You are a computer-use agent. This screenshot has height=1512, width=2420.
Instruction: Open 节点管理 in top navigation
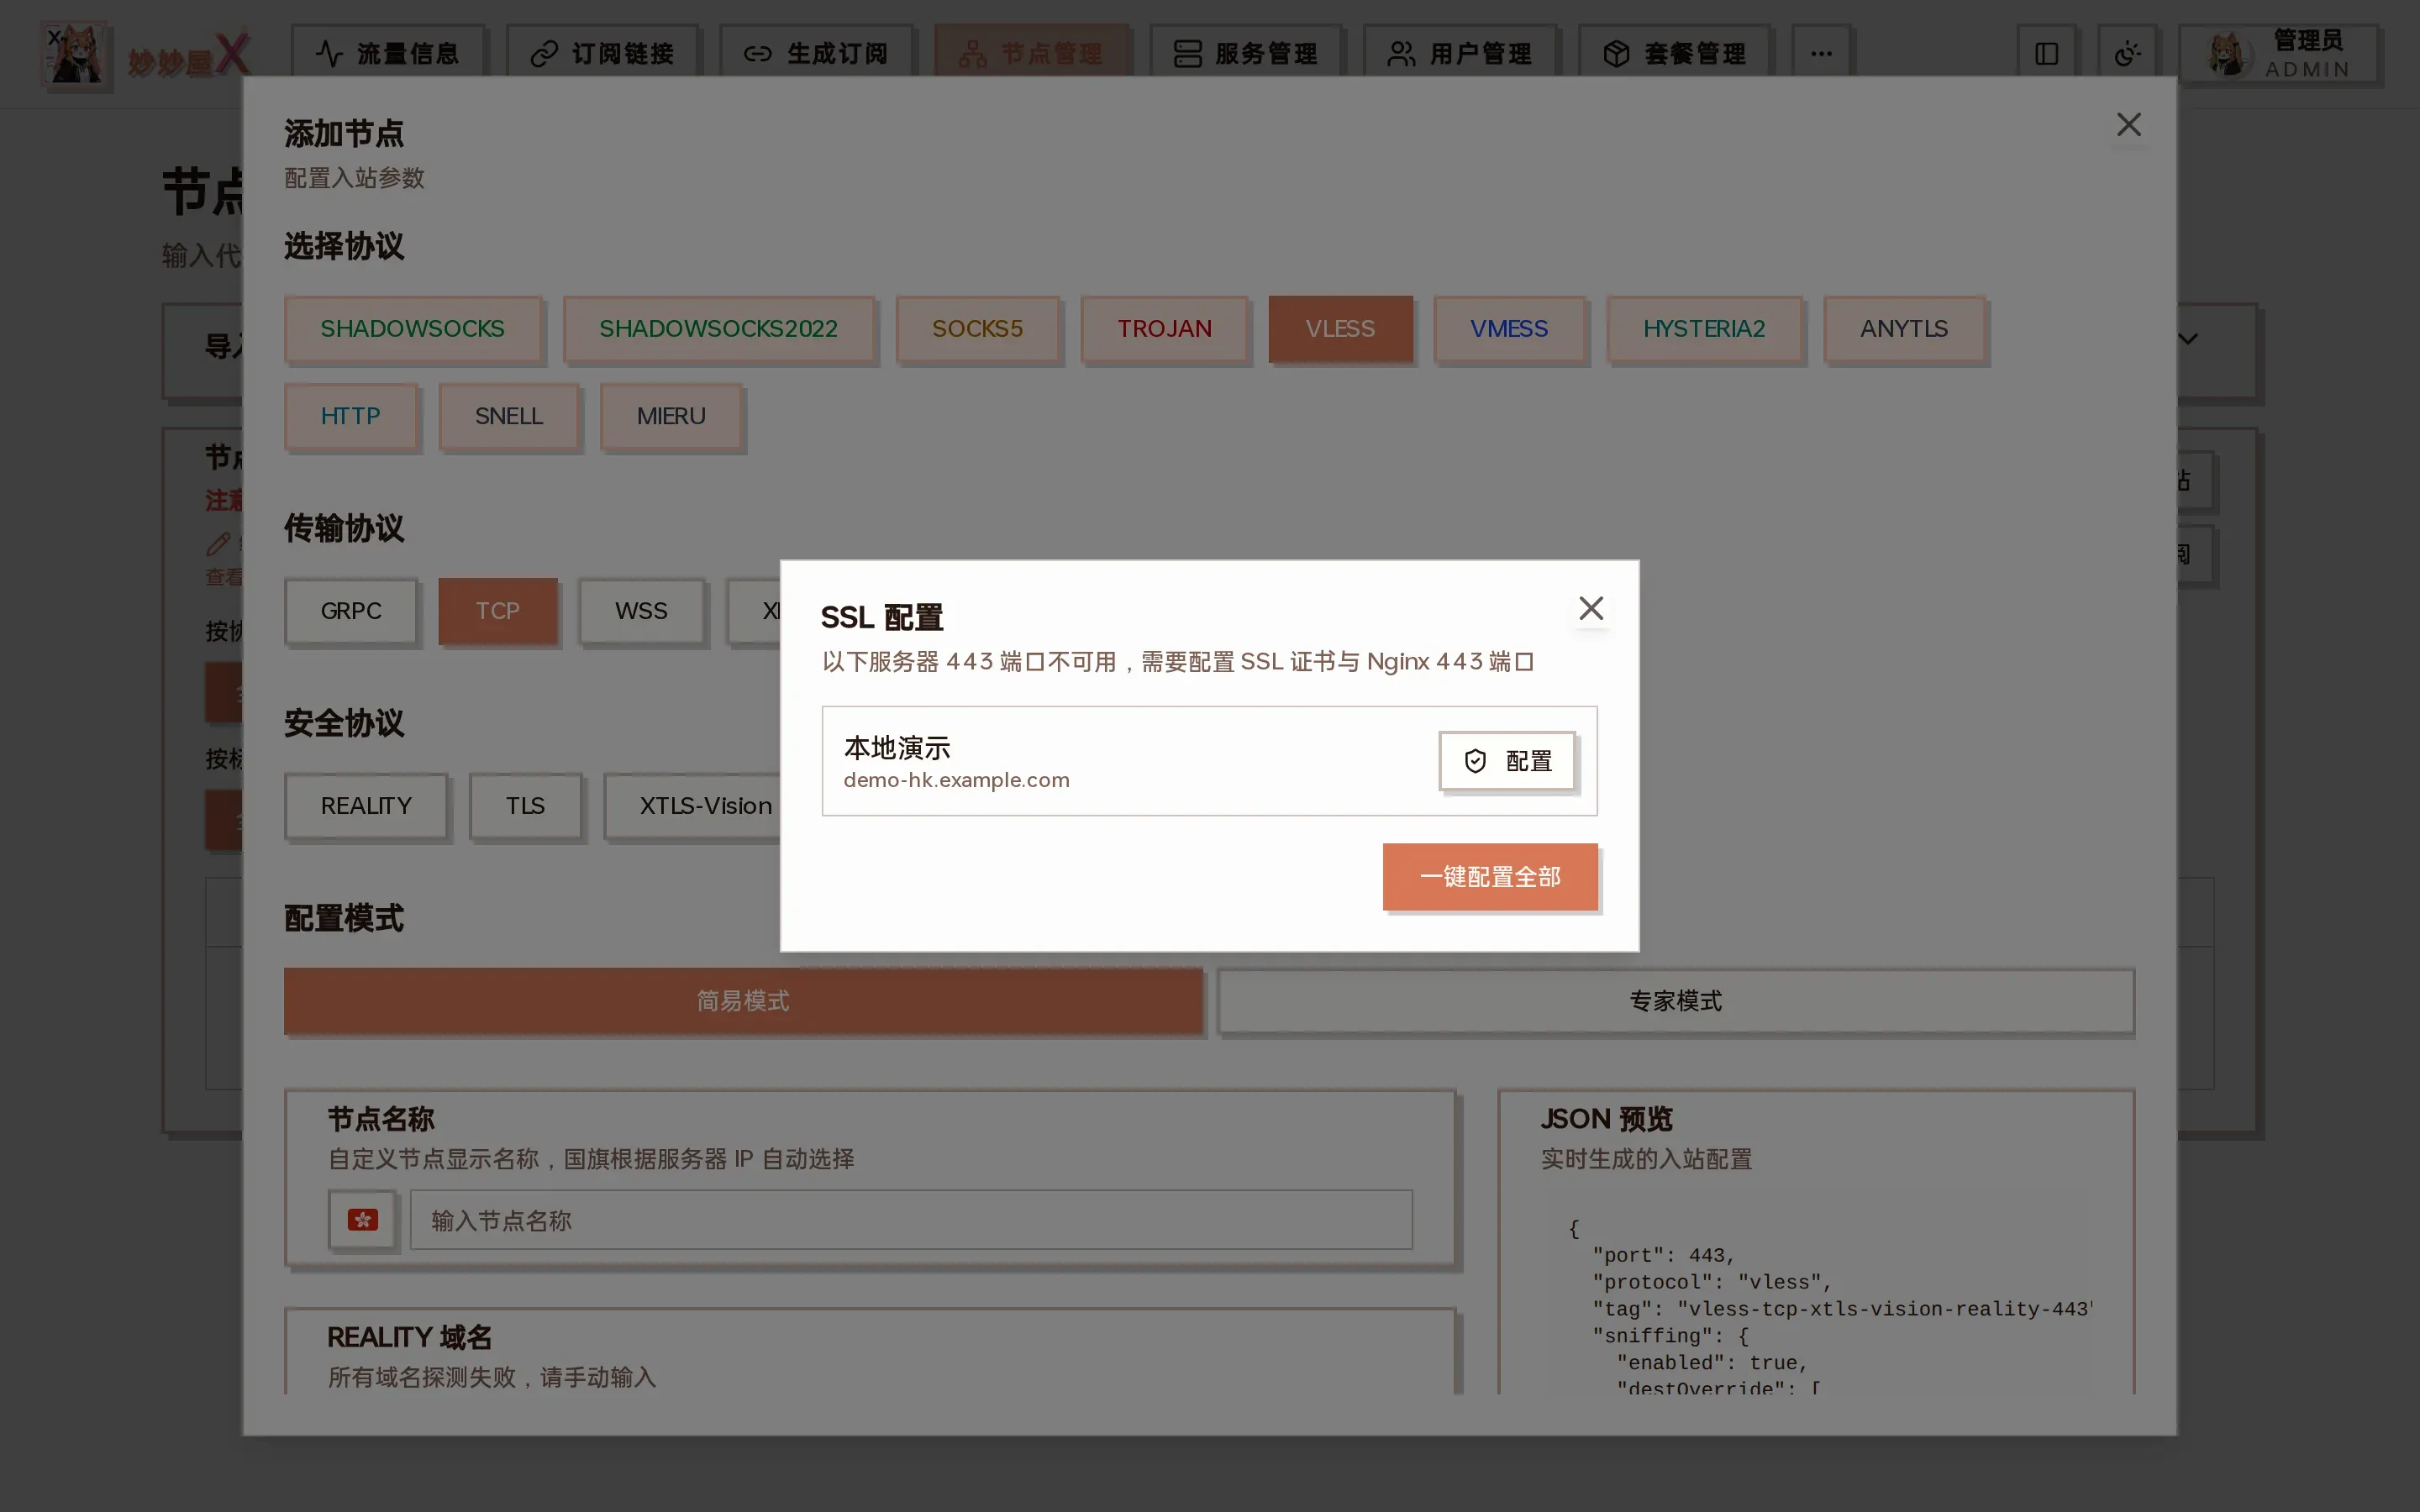(1031, 53)
